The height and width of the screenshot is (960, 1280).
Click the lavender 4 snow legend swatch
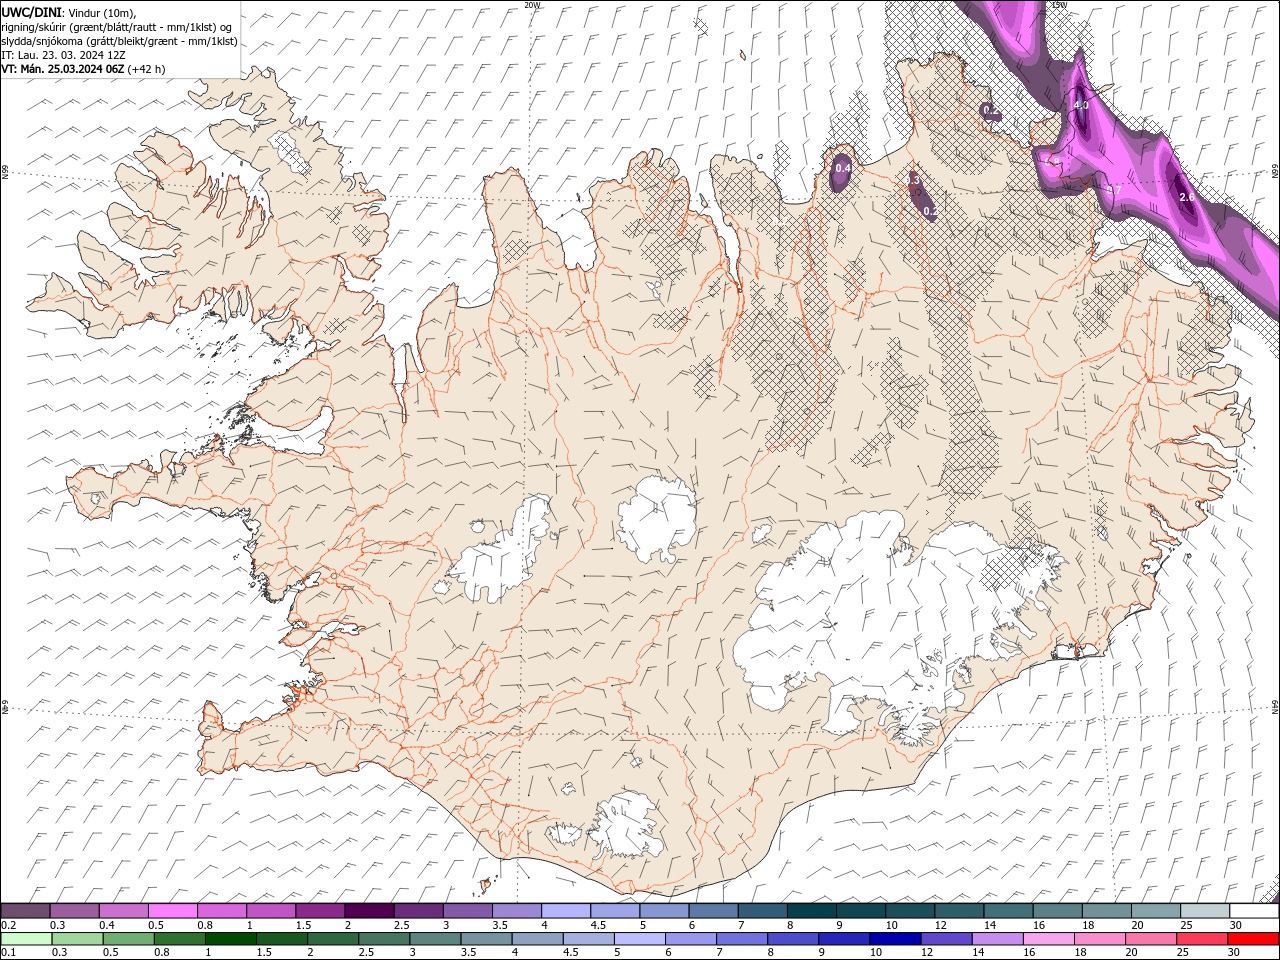[565, 911]
